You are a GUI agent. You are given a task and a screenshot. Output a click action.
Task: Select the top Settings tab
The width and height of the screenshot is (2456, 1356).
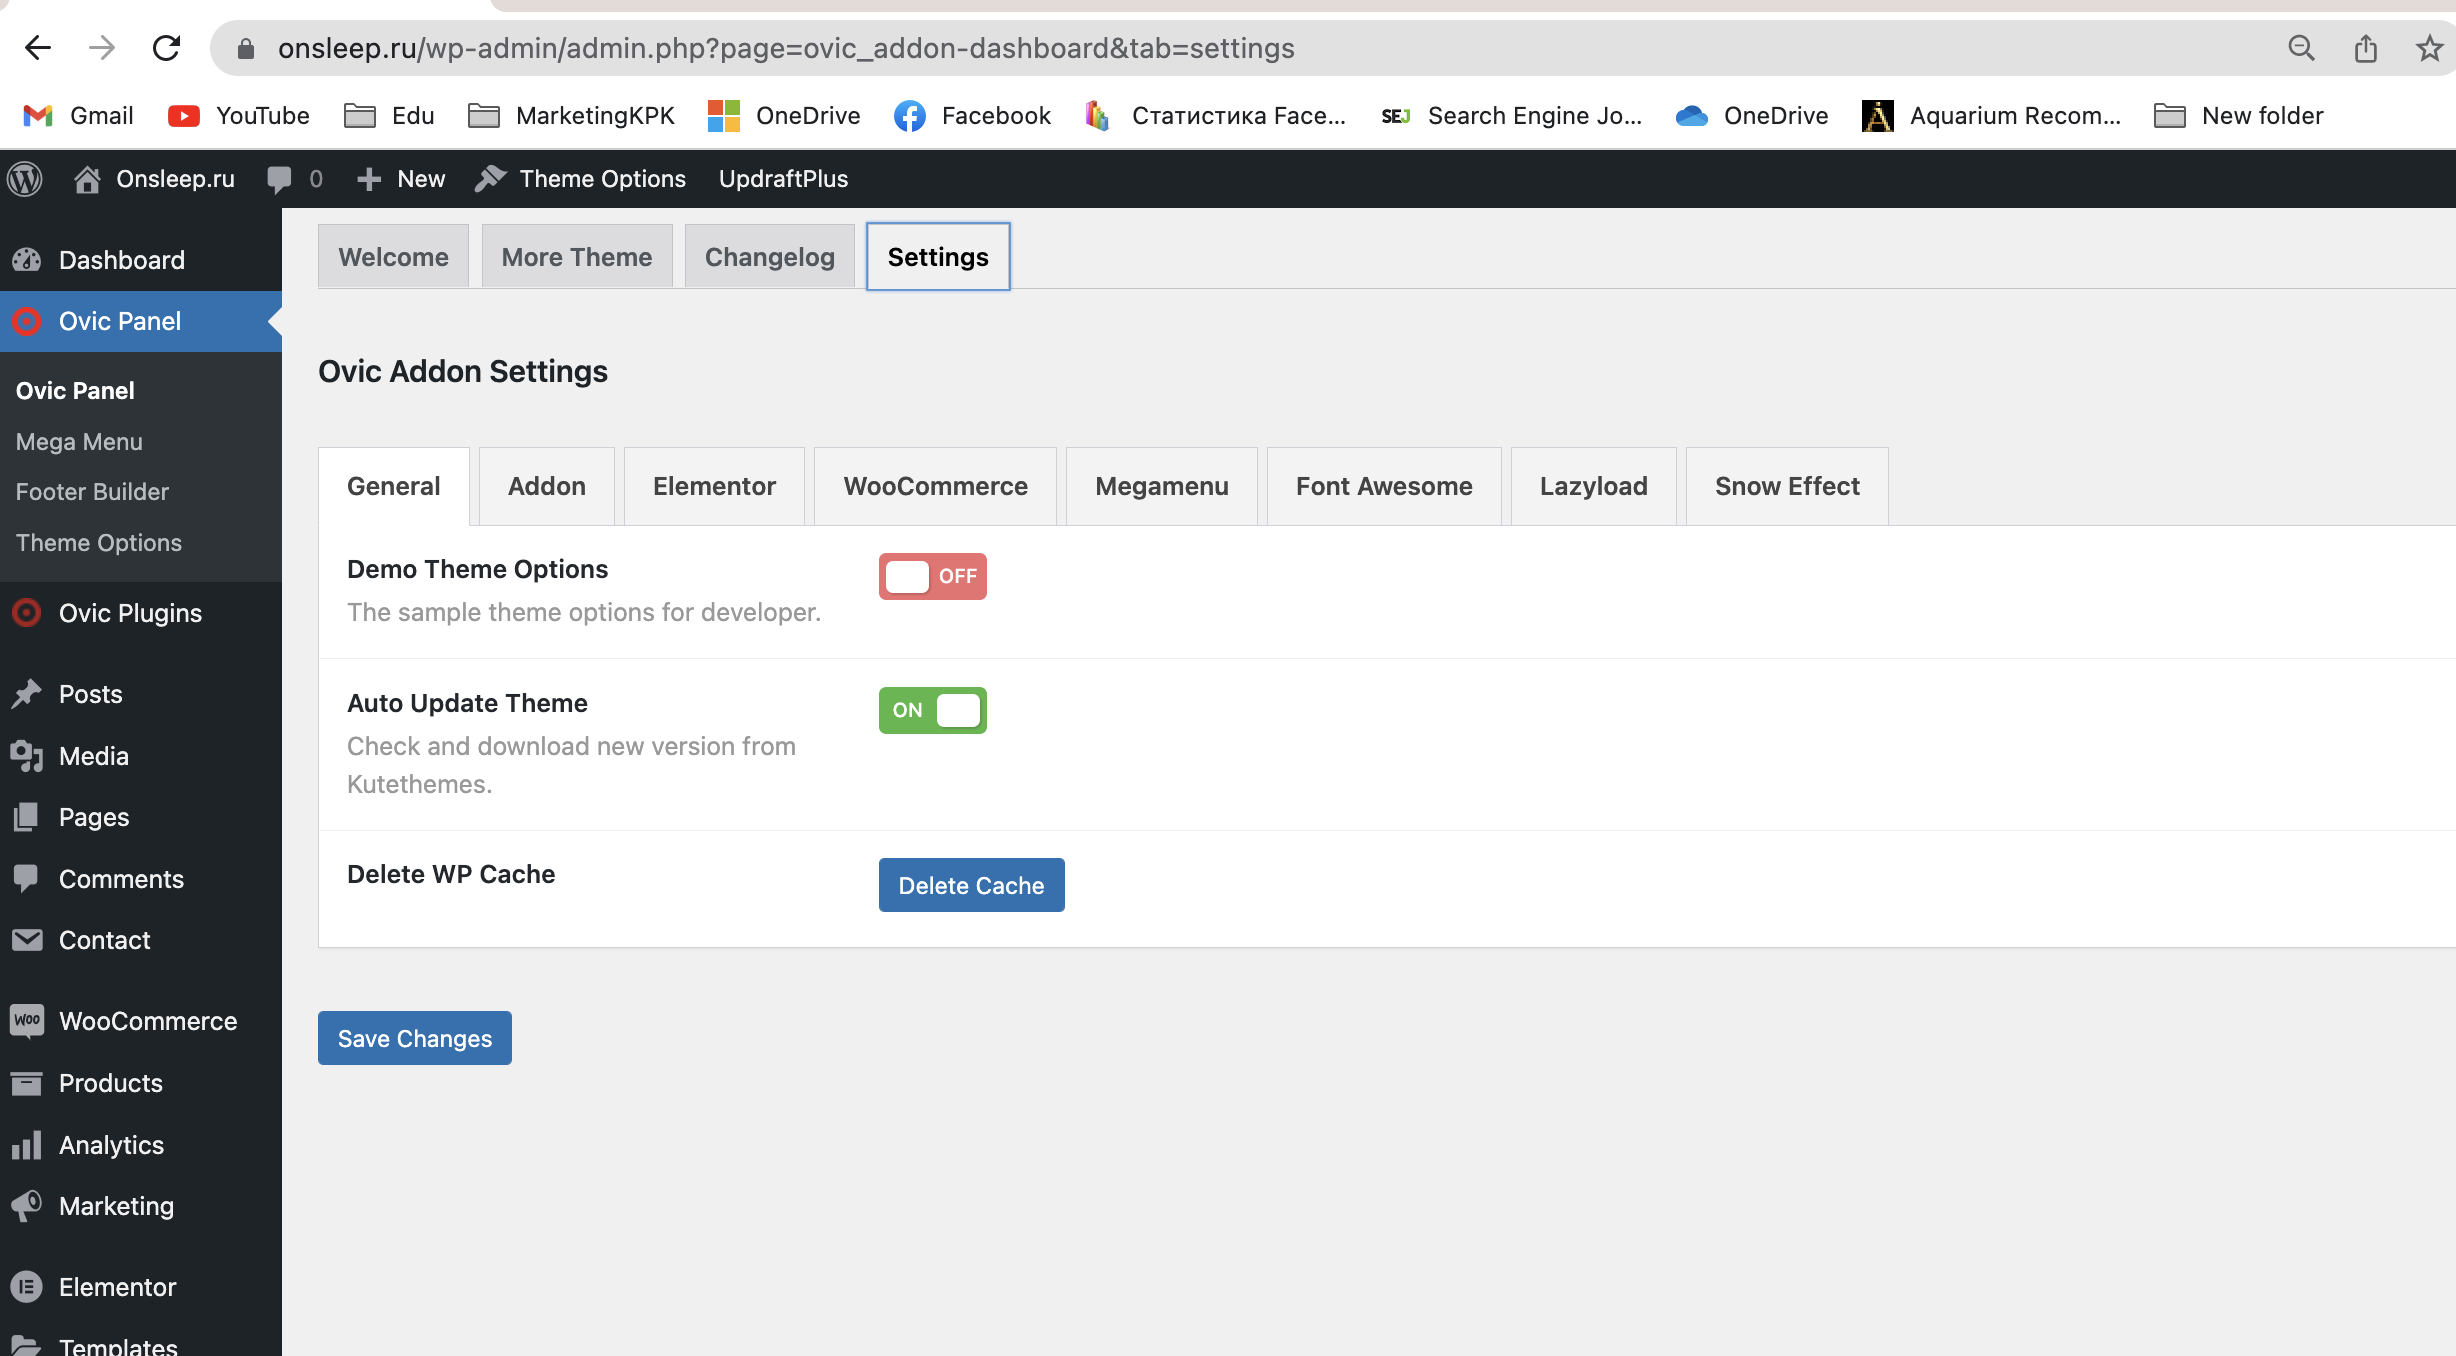938,257
